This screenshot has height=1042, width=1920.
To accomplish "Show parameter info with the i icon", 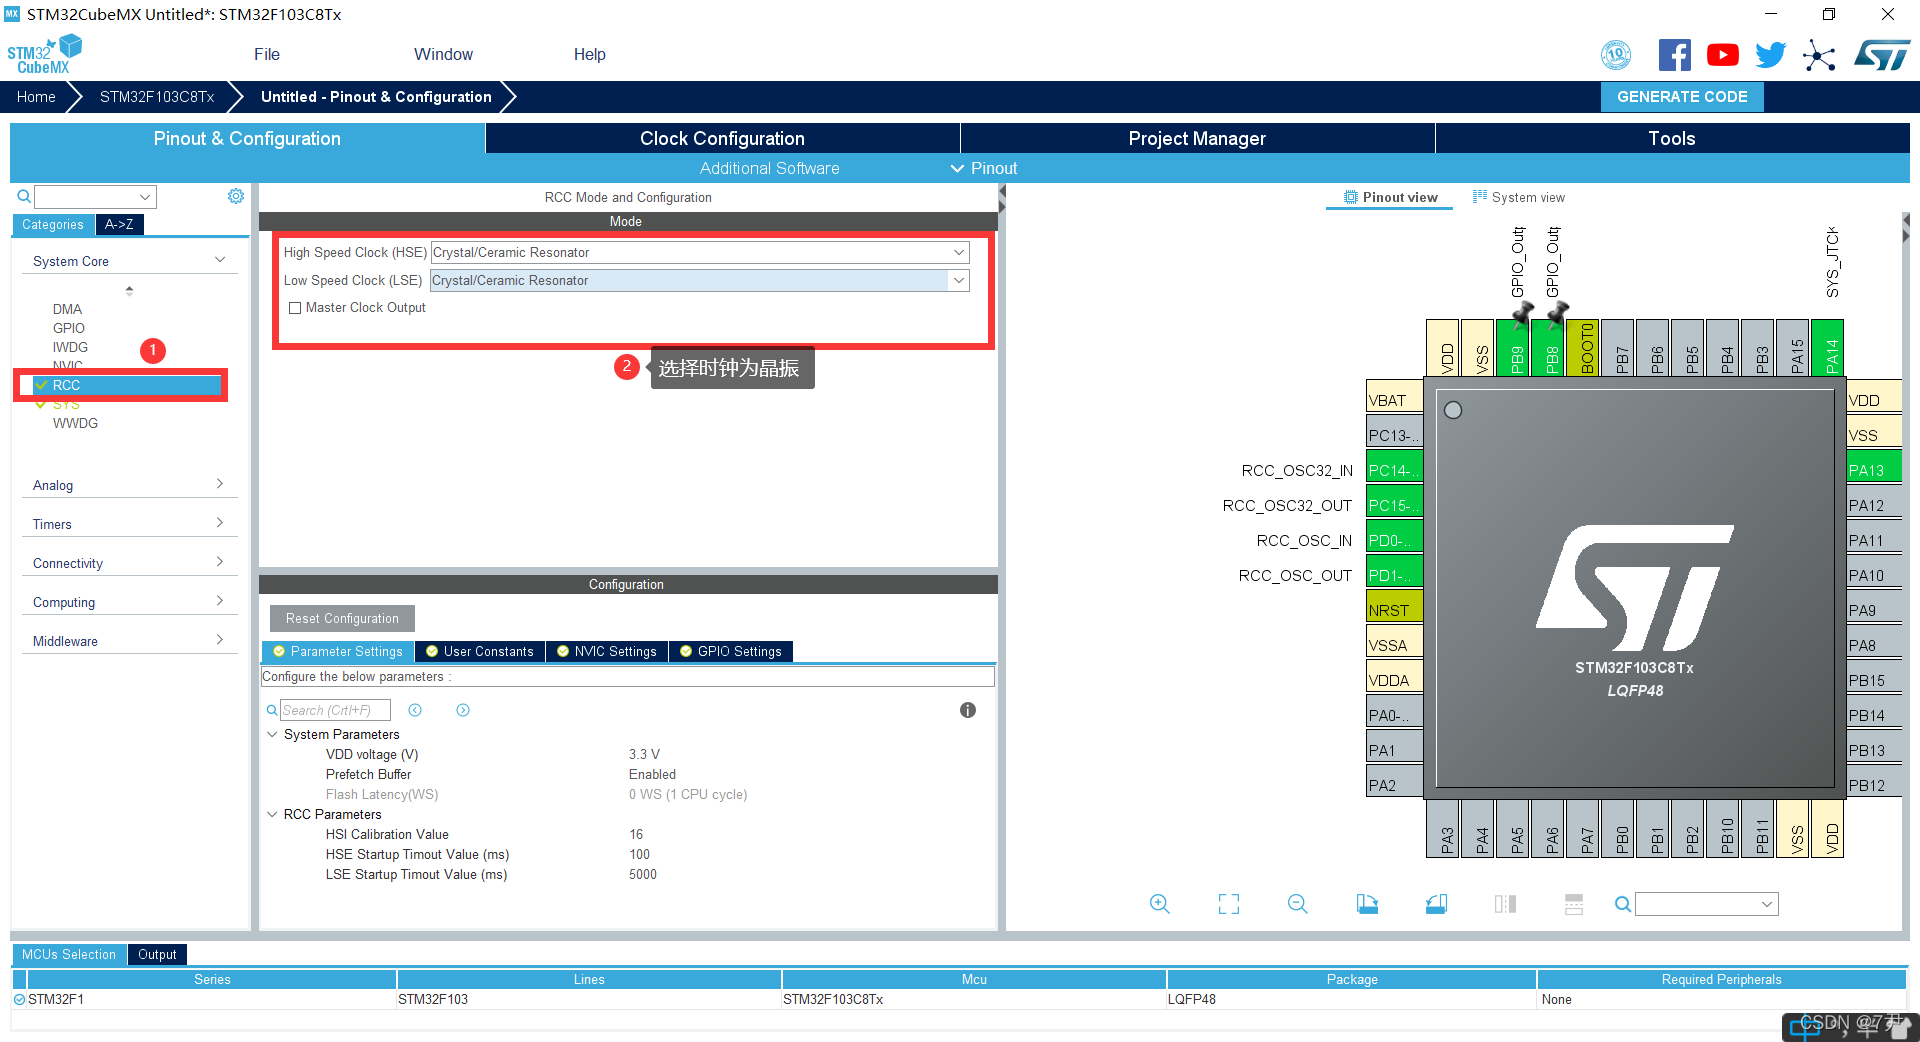I will click(968, 710).
